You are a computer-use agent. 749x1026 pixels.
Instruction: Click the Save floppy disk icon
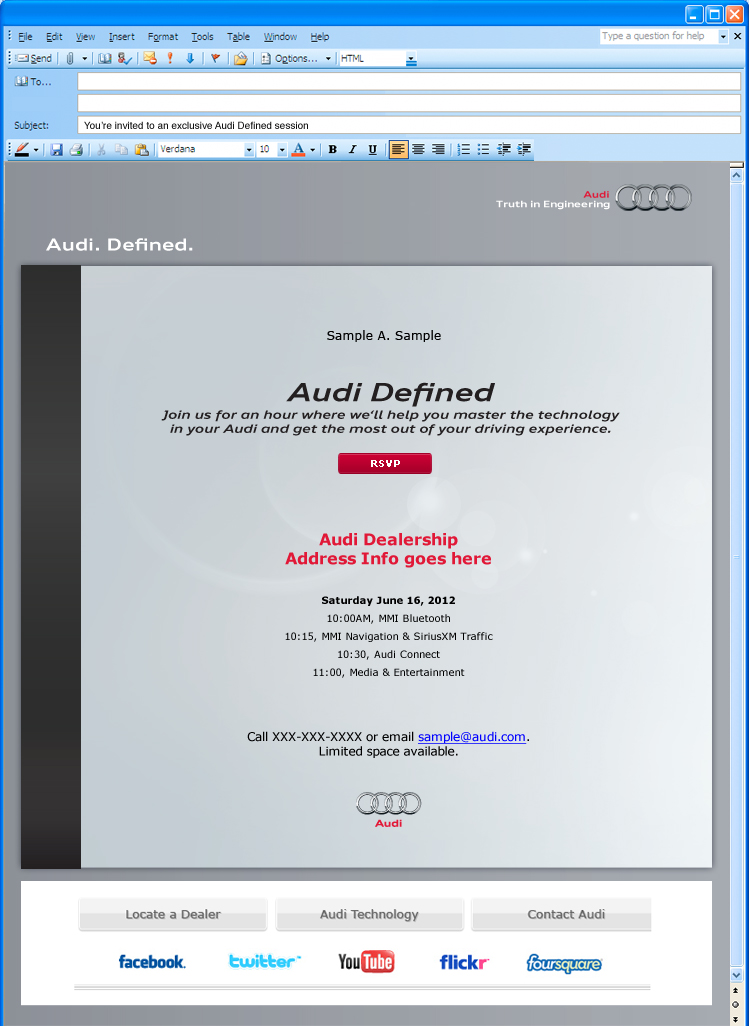click(56, 149)
